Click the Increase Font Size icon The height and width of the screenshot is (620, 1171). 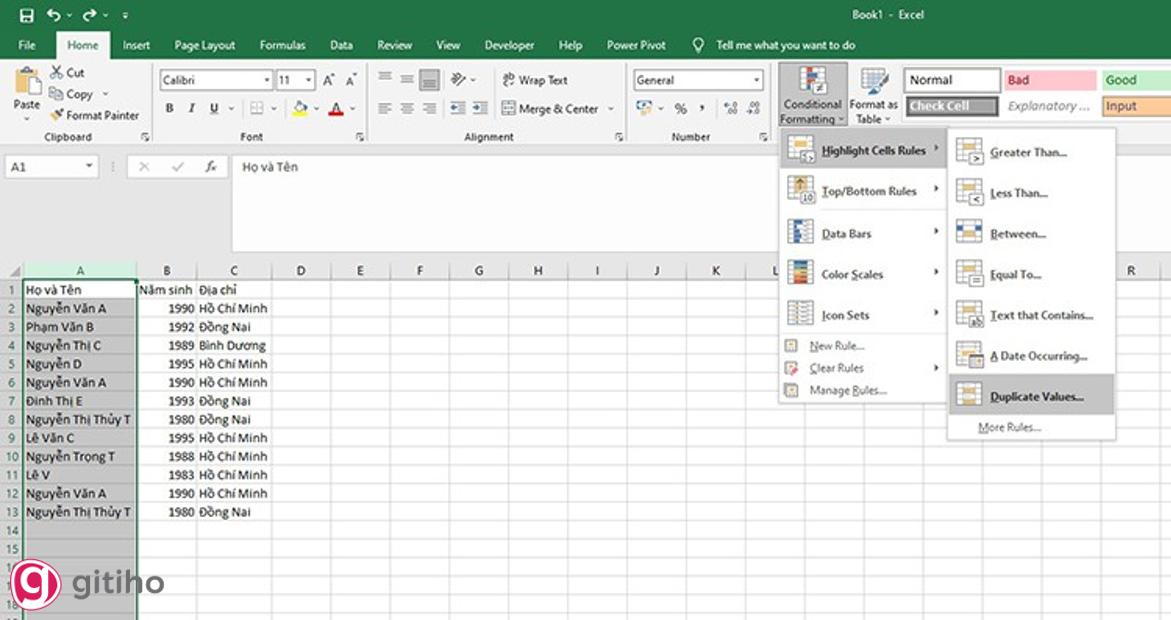coord(330,80)
